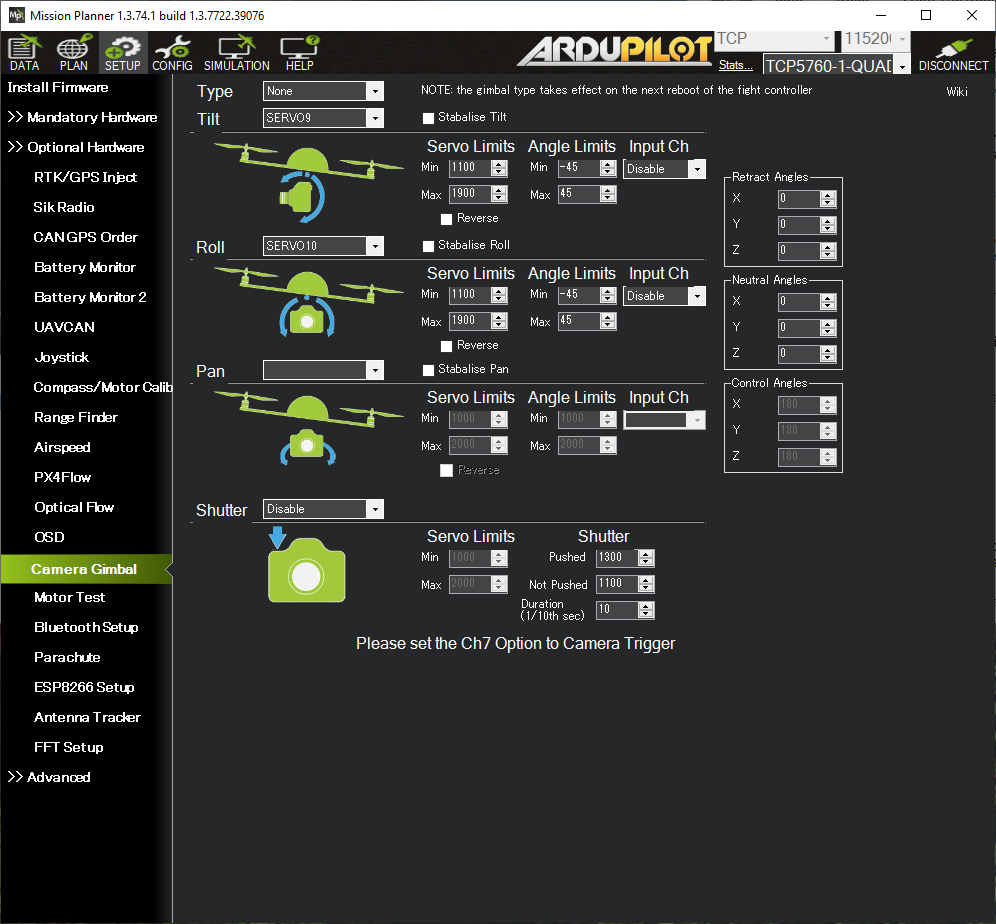Adjust Retract Angles X stepper
996x924 pixels.
(x=828, y=199)
